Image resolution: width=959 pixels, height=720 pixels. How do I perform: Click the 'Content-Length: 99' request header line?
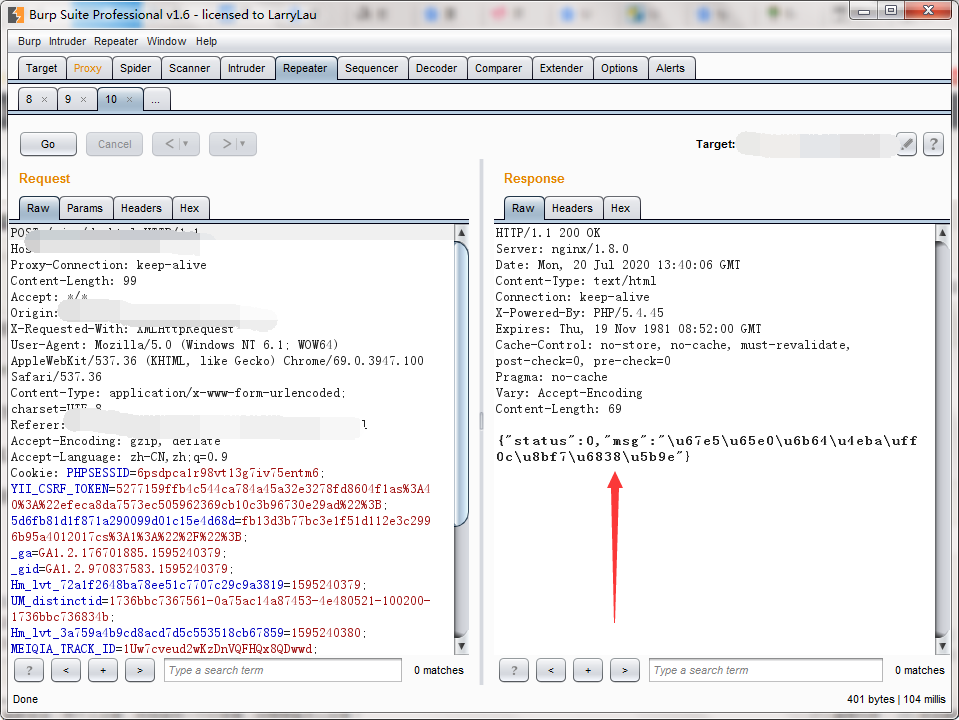(73, 281)
